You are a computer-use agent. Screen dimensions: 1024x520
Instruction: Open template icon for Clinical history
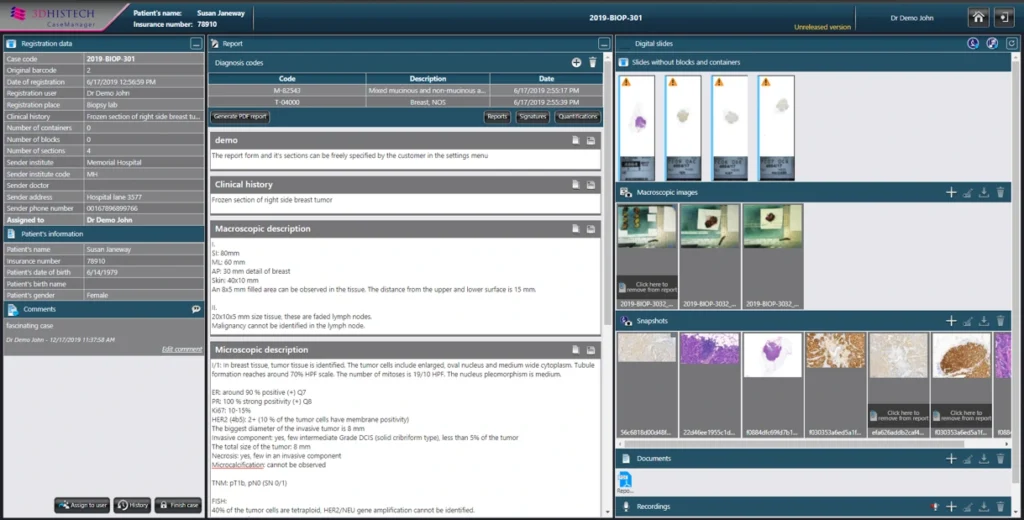575,185
